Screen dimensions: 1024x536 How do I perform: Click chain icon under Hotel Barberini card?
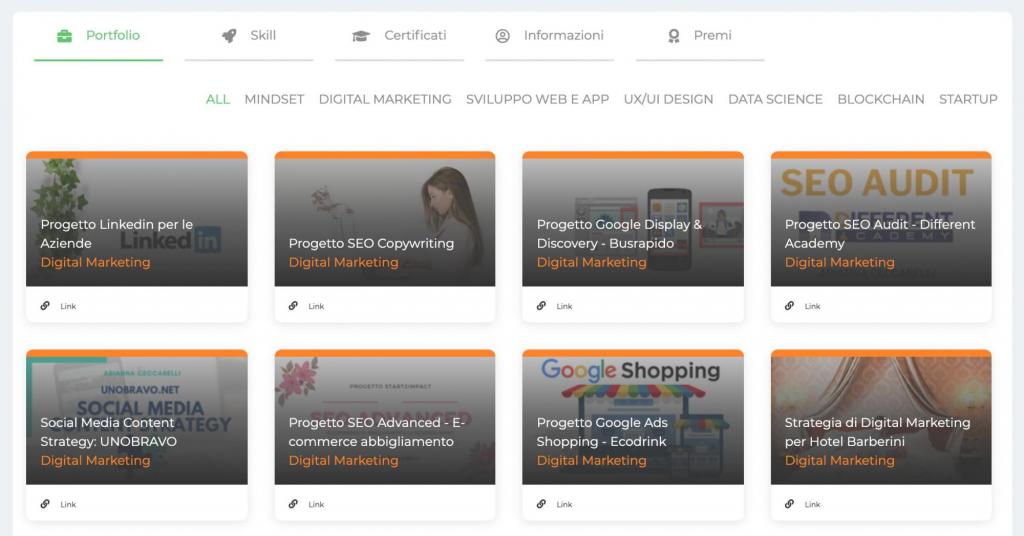pyautogui.click(x=790, y=504)
